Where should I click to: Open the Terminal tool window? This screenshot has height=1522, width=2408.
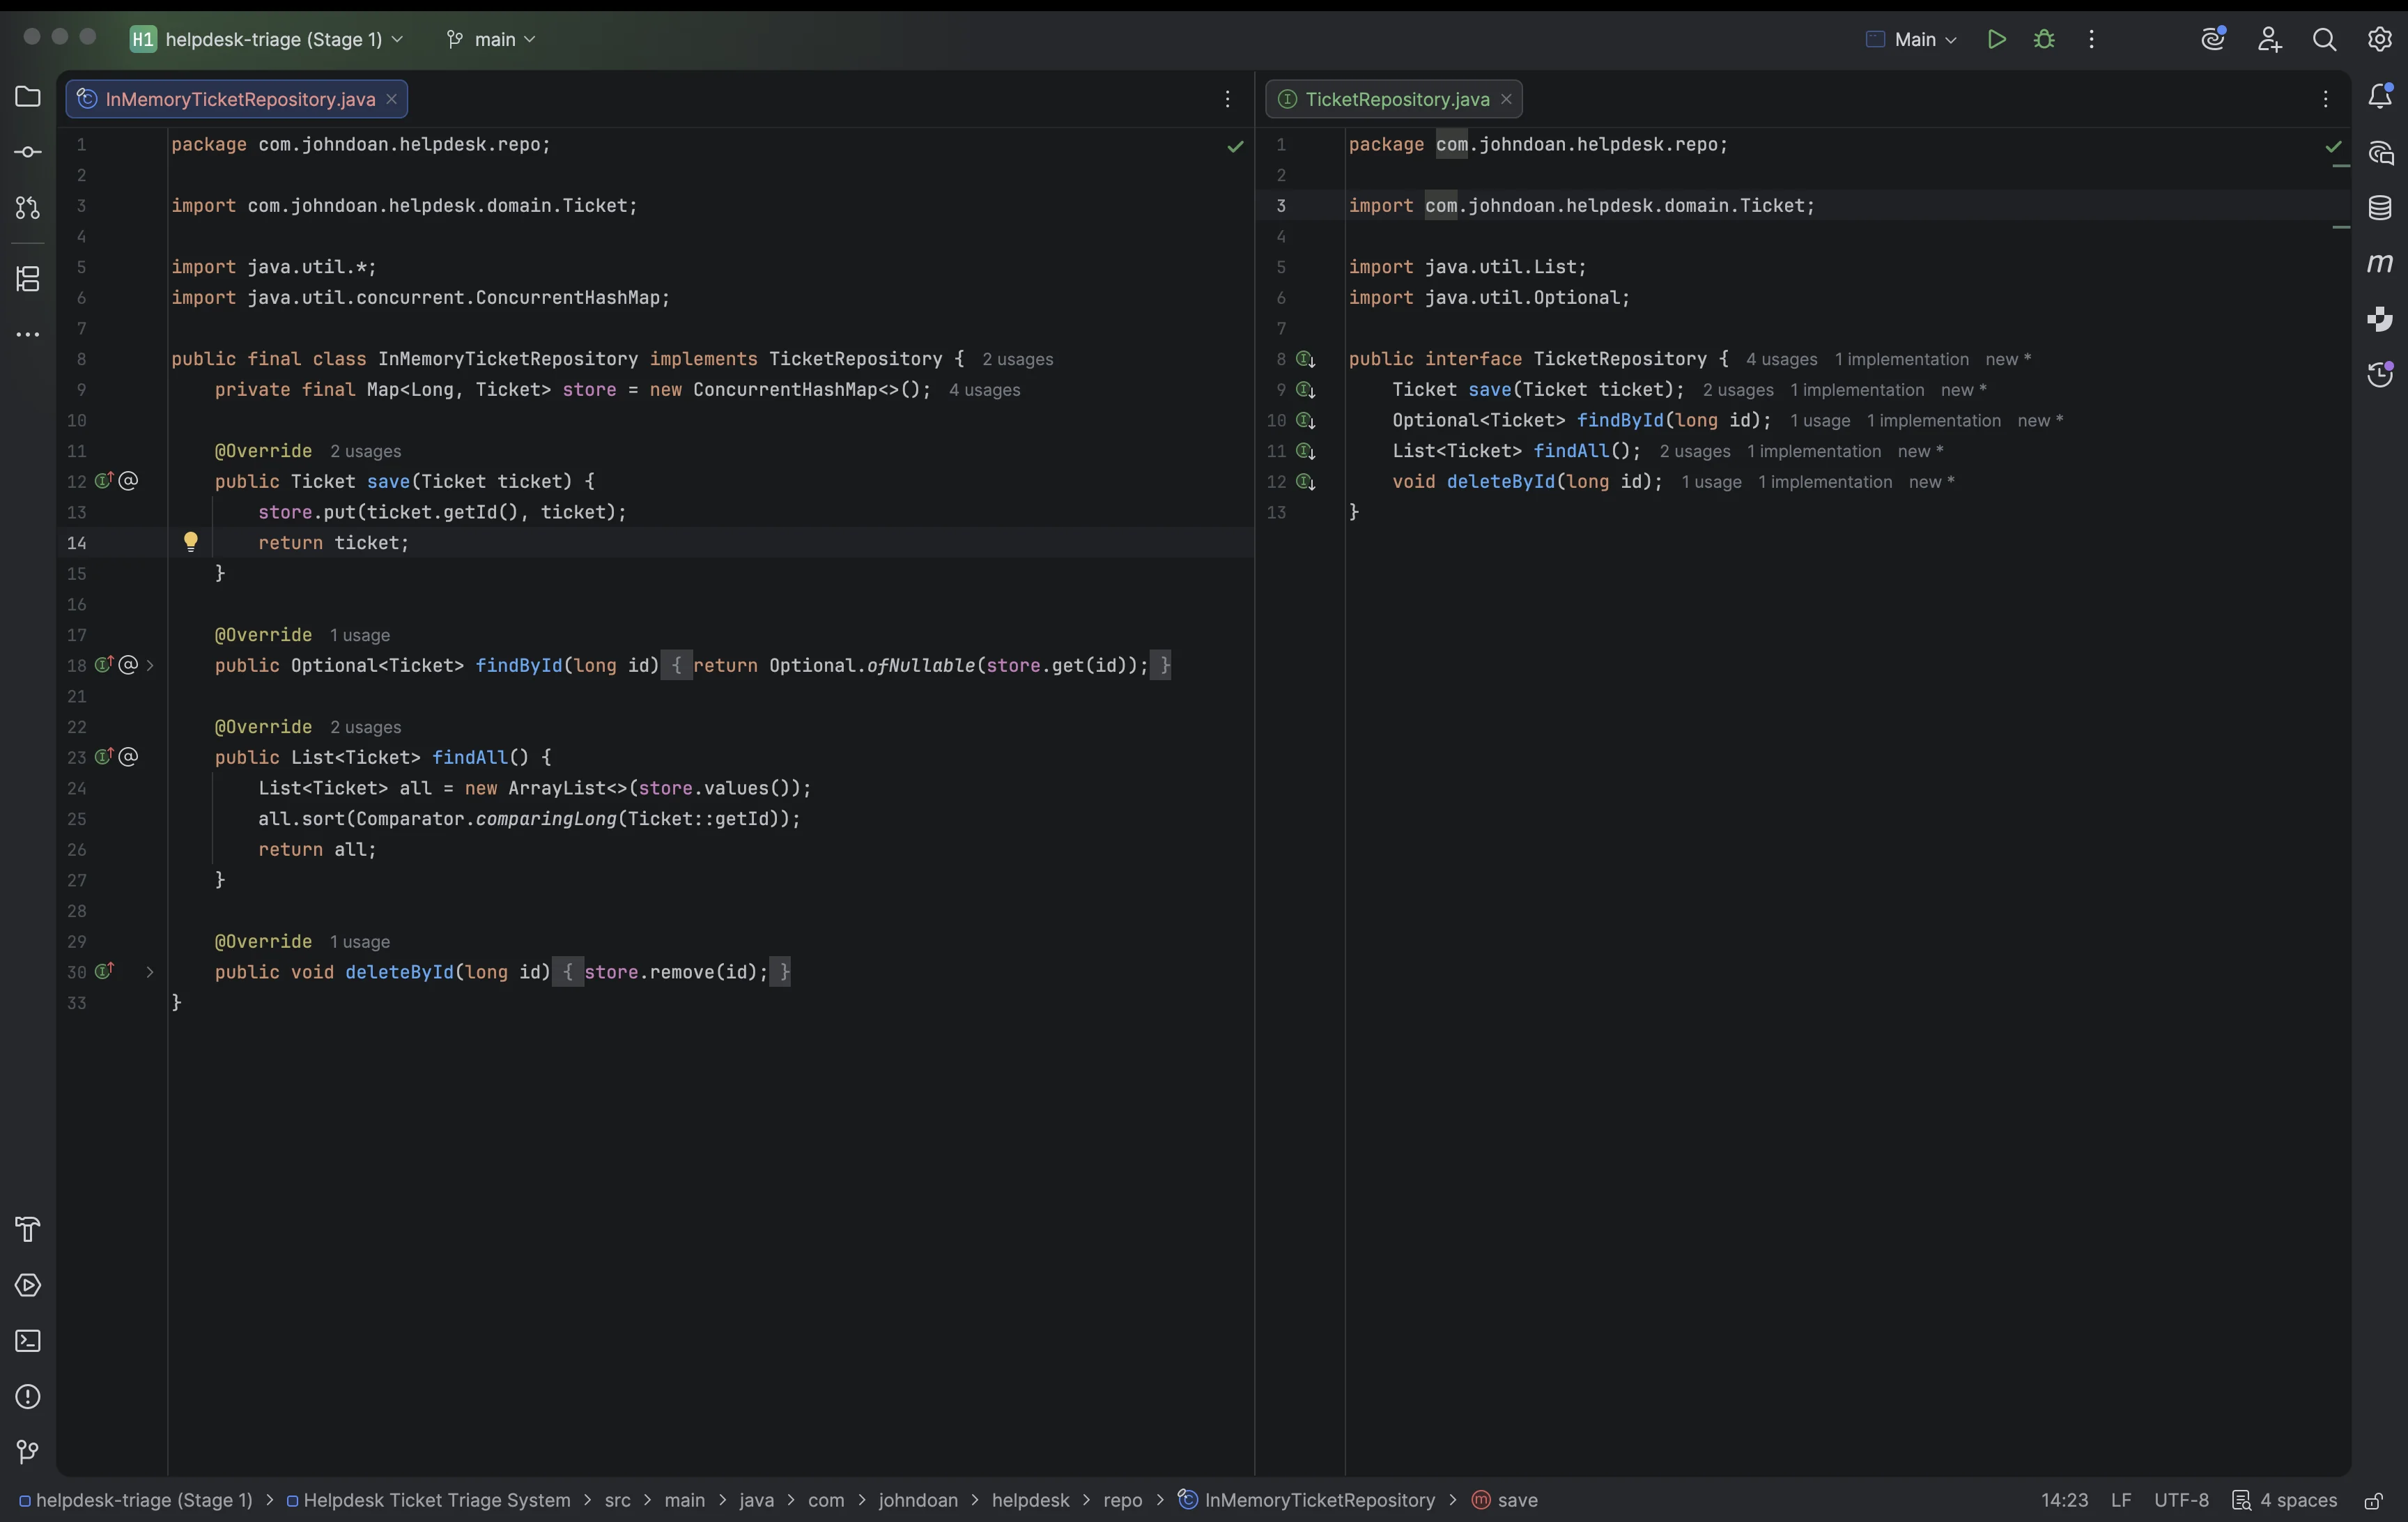[x=28, y=1341]
